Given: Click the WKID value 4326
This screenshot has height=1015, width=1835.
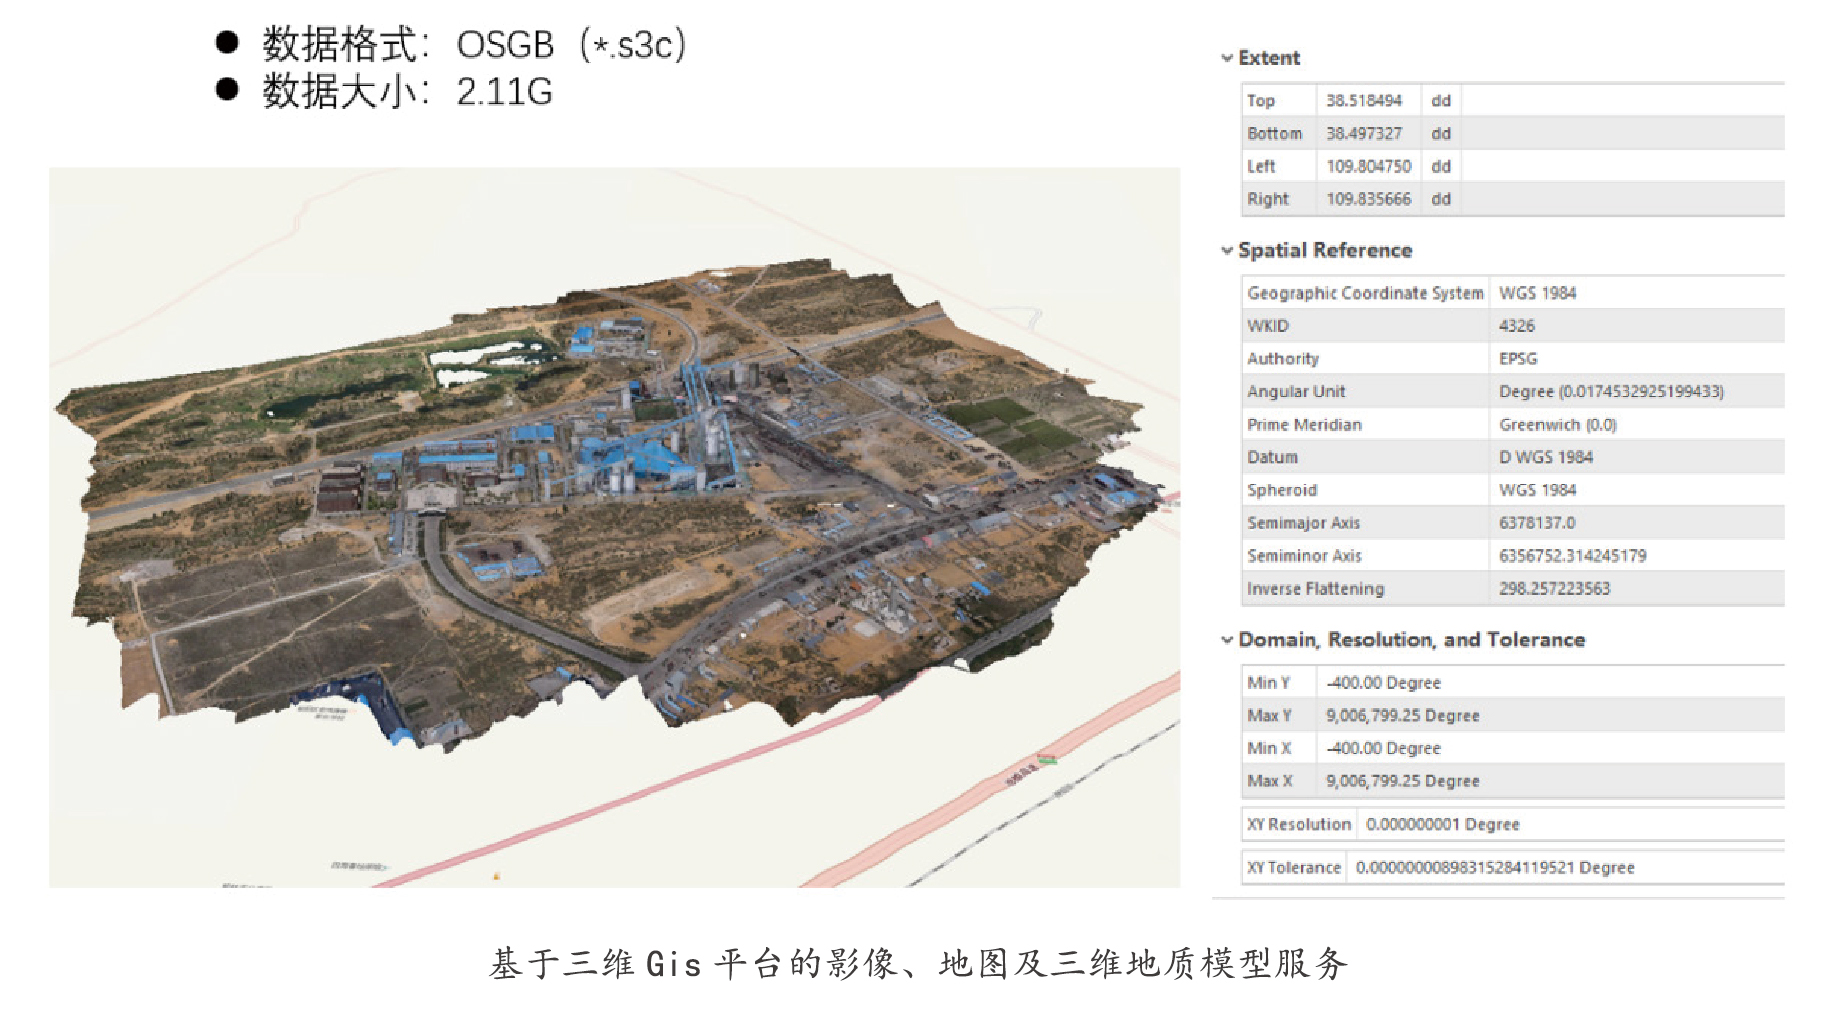Looking at the screenshot, I should pos(1516,326).
